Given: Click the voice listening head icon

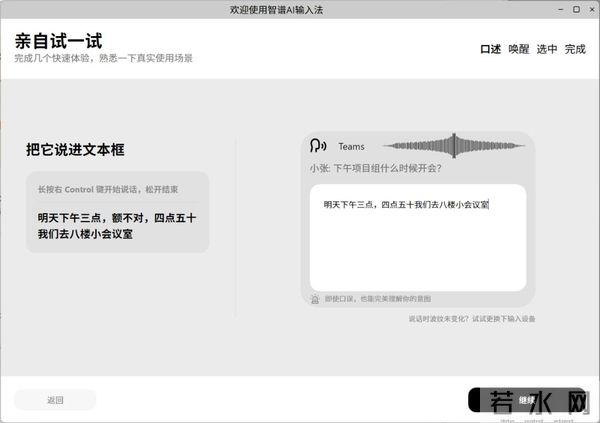Looking at the screenshot, I should 318,146.
